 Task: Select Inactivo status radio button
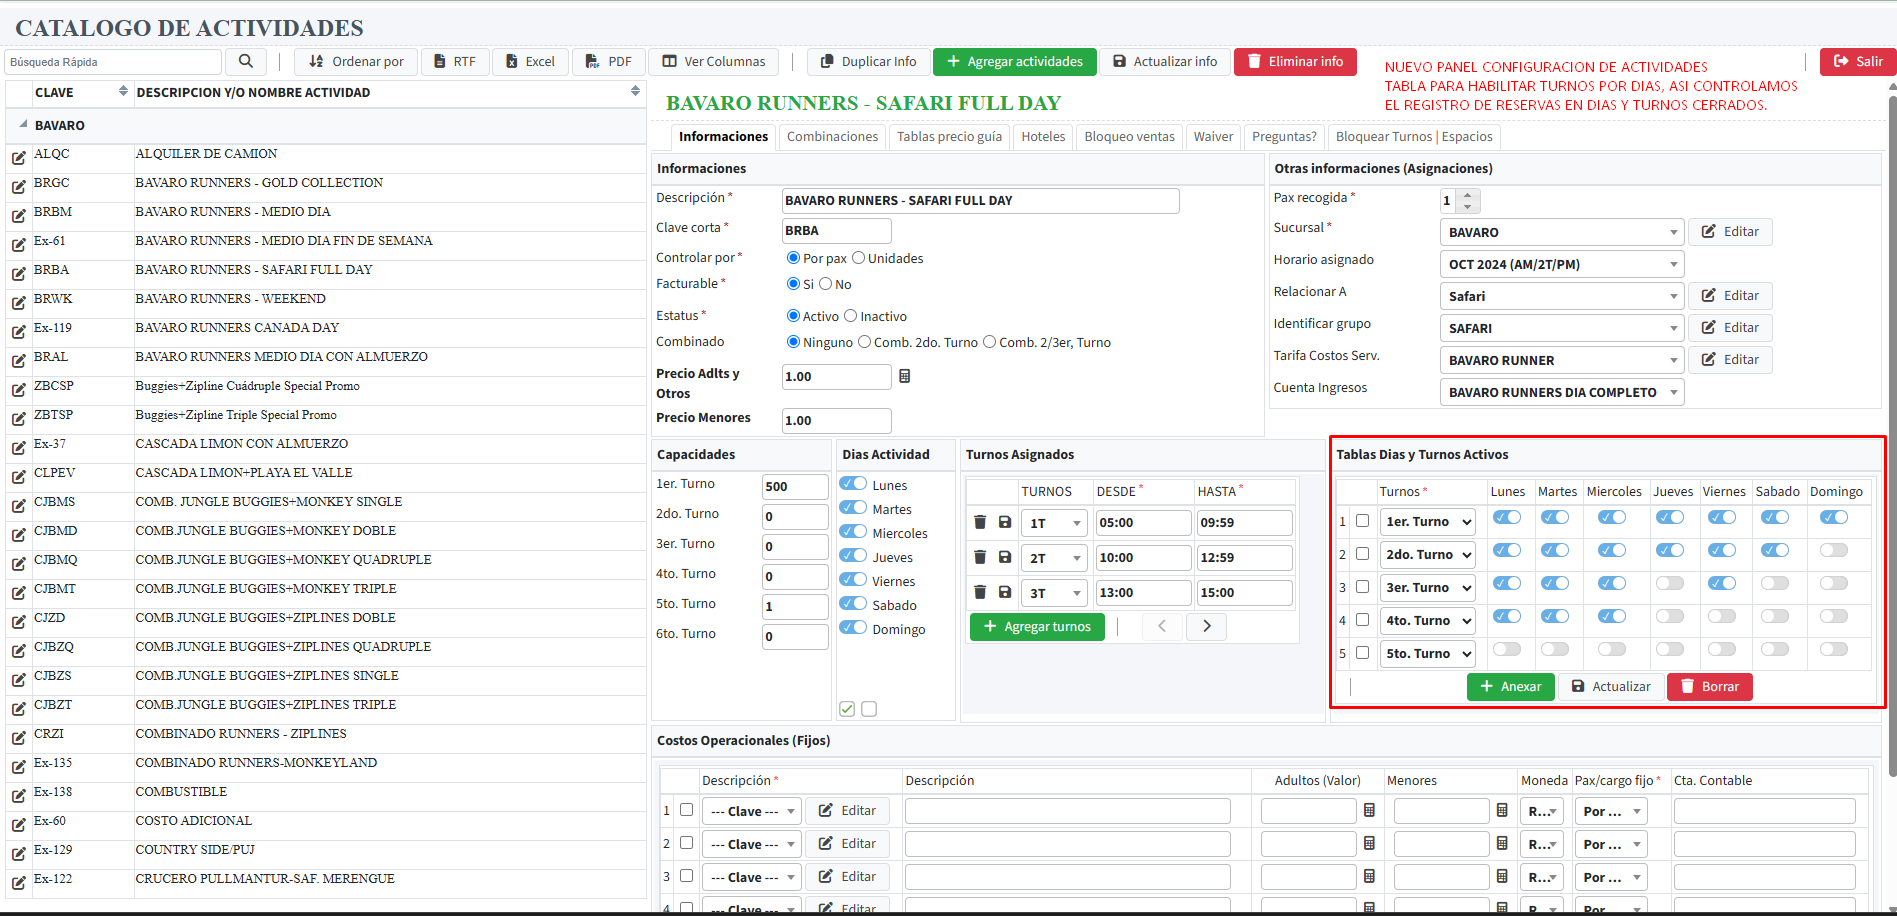[851, 316]
